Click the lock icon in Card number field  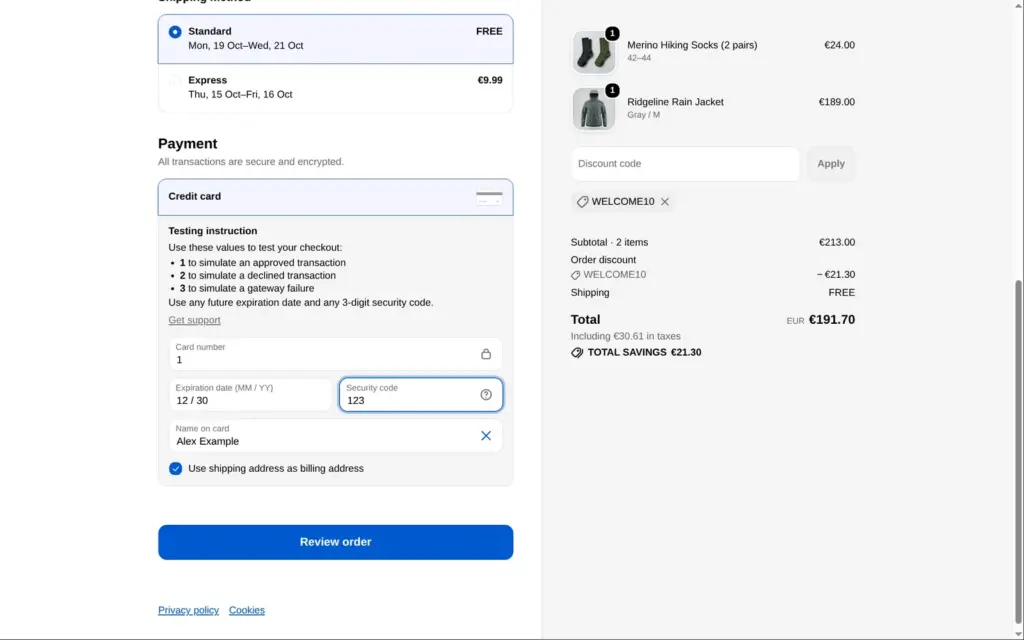[486, 354]
